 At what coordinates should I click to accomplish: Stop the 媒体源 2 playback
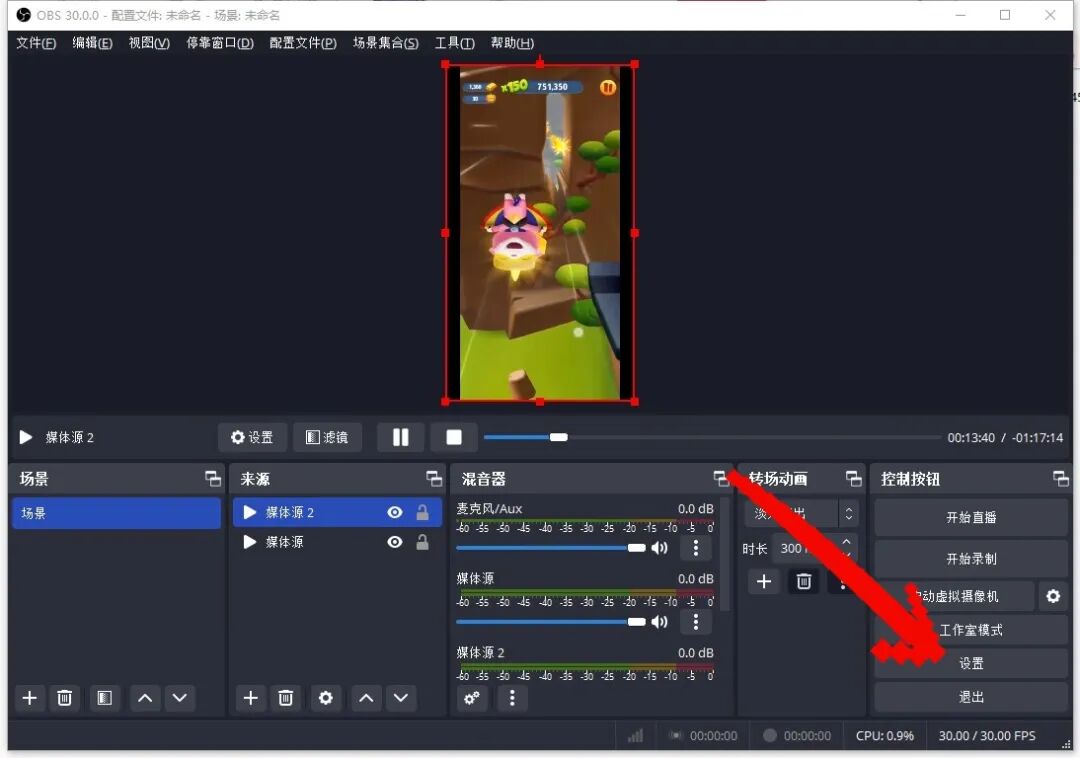453,437
